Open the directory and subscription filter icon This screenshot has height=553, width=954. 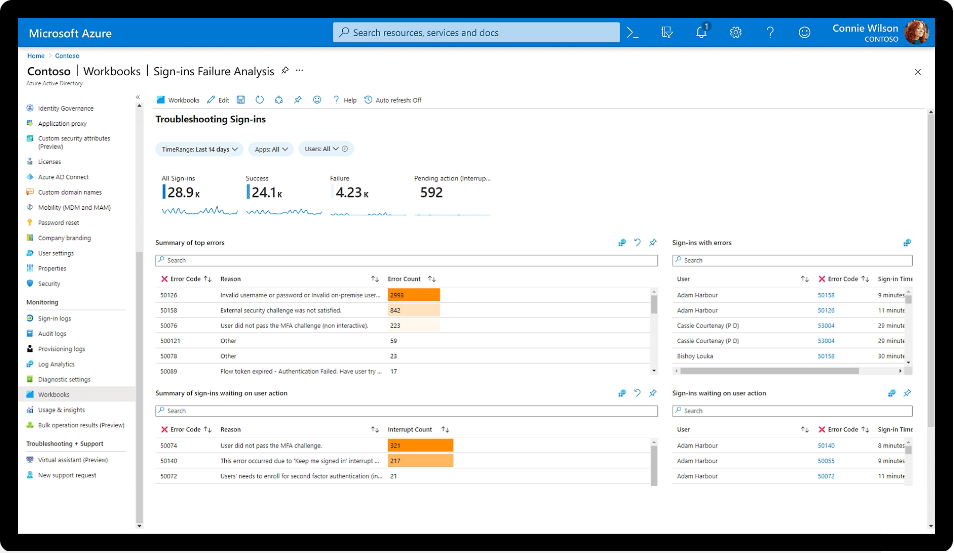point(667,33)
